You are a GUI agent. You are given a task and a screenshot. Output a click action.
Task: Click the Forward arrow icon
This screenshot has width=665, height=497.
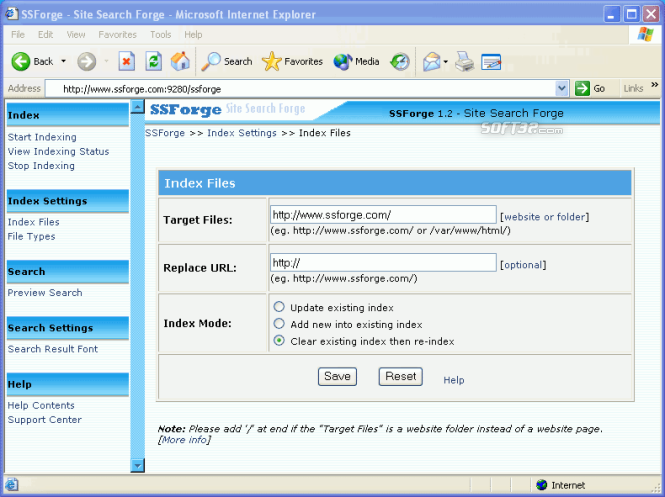click(x=87, y=61)
